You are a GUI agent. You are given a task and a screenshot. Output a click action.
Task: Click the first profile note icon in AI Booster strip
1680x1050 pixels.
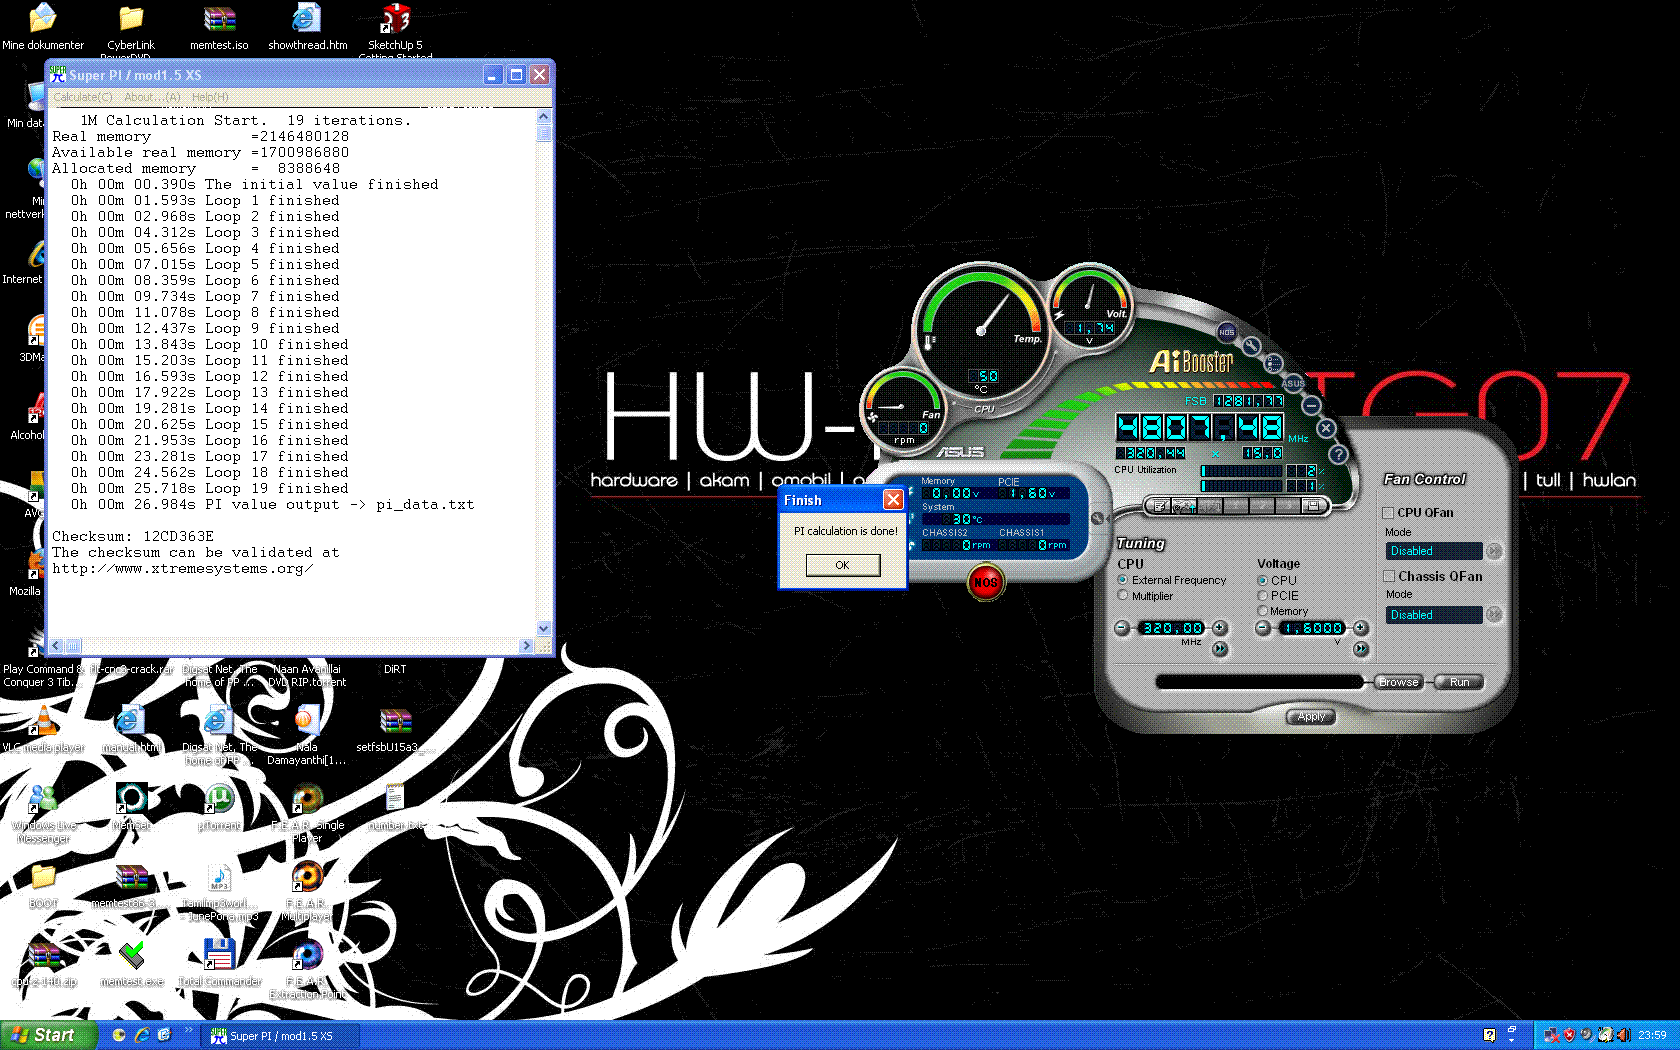click(x=1160, y=506)
